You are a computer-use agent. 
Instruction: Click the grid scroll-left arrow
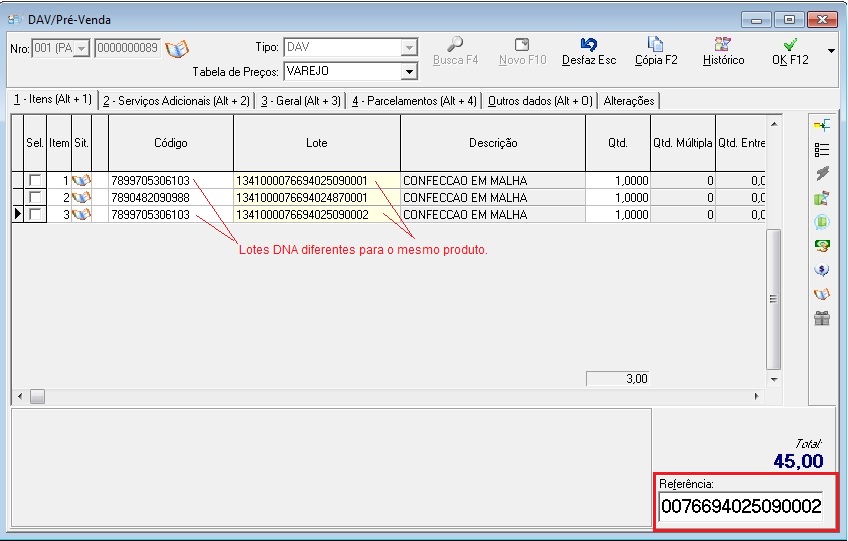pos(20,397)
